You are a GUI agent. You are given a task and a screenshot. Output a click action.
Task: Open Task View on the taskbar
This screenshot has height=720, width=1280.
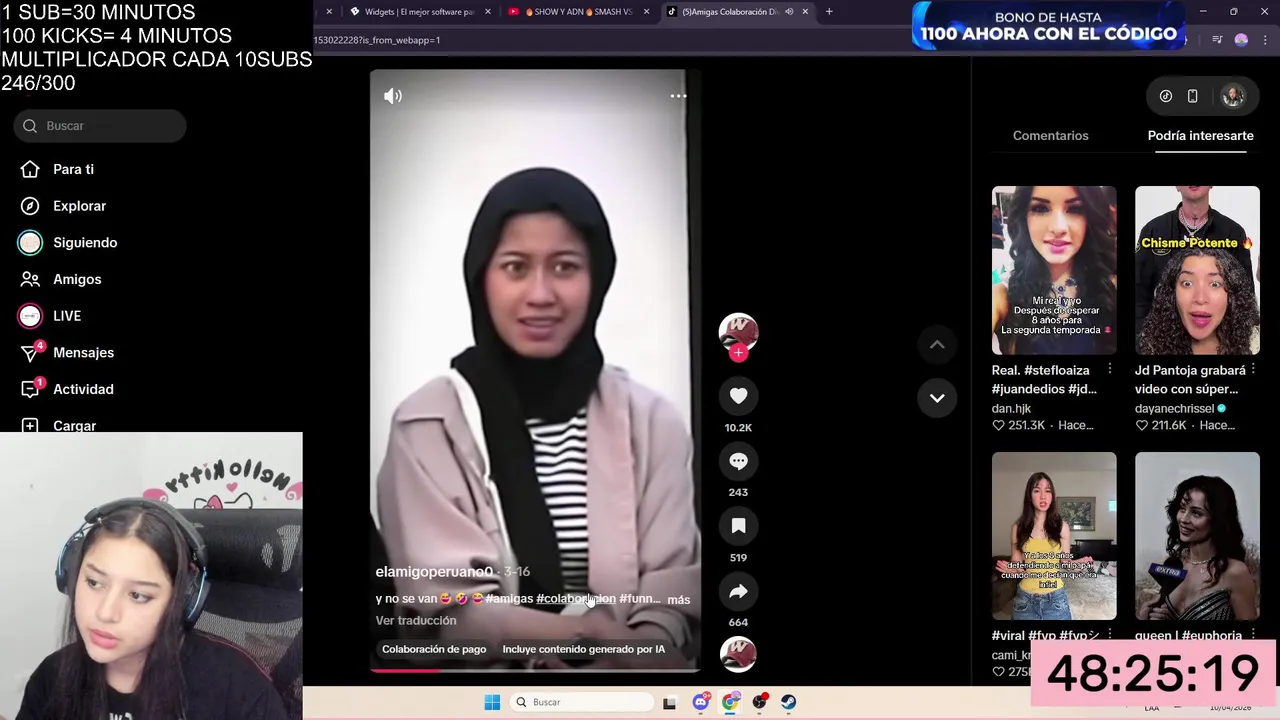click(670, 702)
